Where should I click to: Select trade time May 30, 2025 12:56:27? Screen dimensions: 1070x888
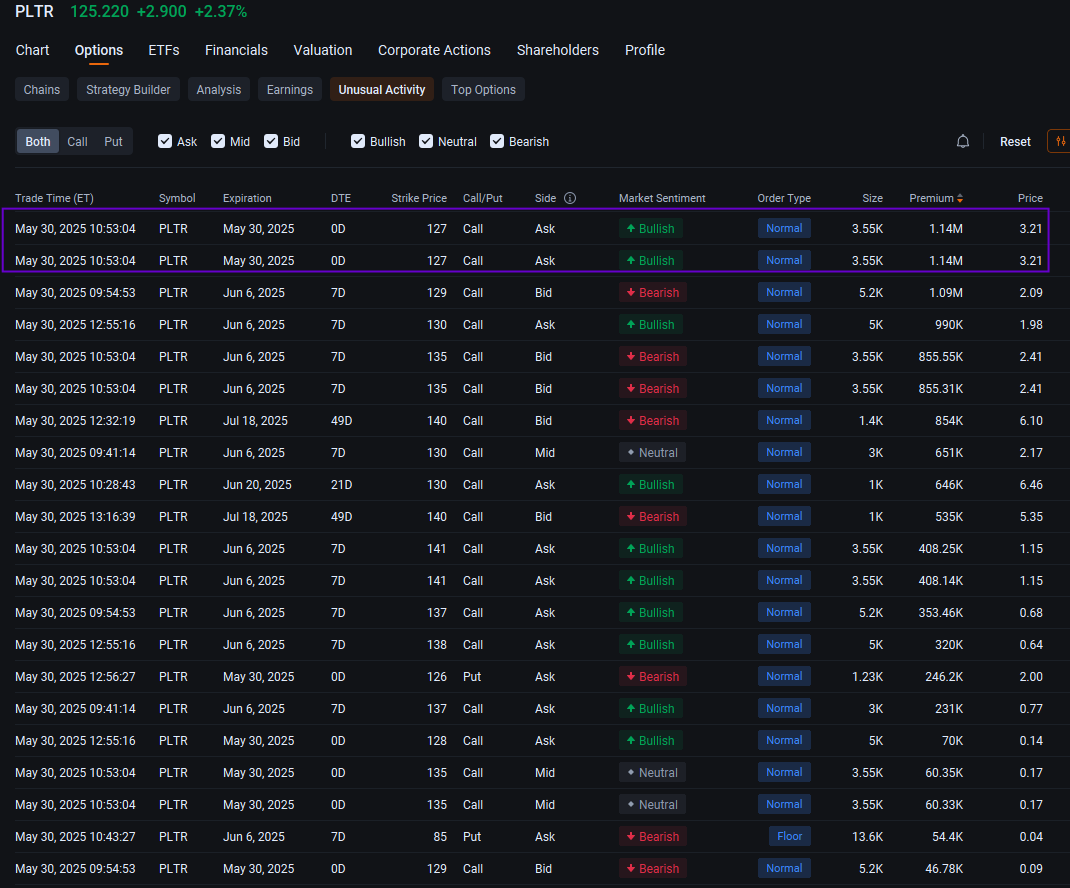pyautogui.click(x=75, y=676)
